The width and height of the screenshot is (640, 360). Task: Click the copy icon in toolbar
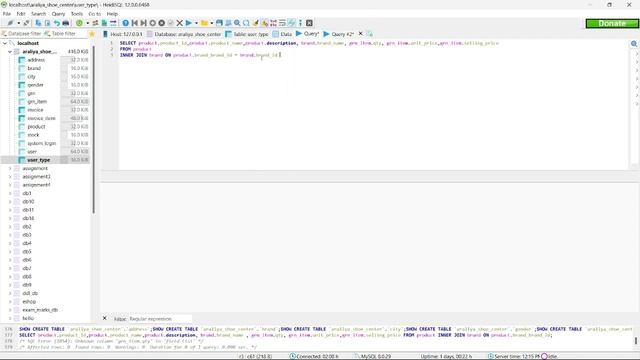[38, 23]
